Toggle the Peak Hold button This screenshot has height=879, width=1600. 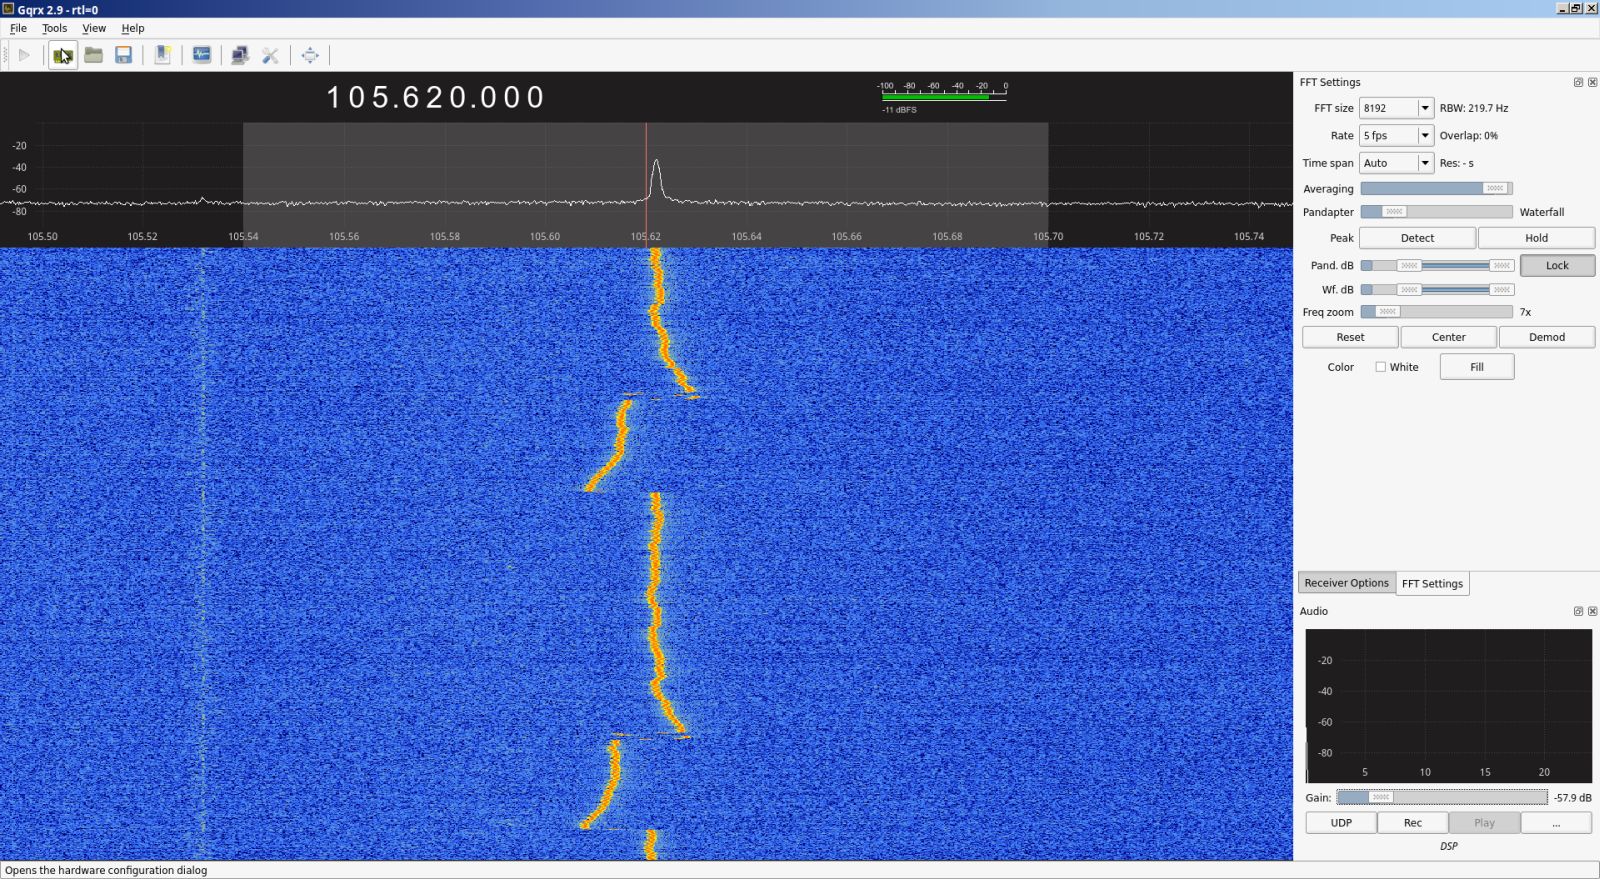click(x=1536, y=238)
